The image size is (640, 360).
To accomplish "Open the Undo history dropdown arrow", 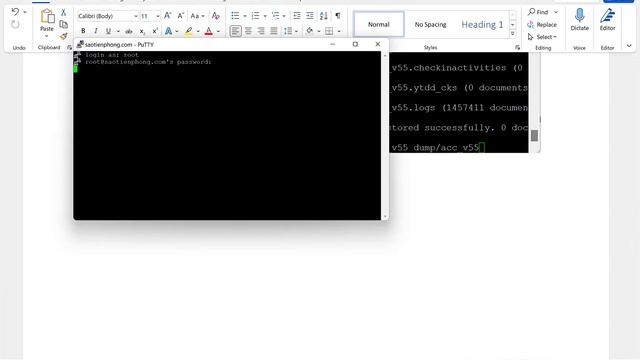I will [x=25, y=12].
